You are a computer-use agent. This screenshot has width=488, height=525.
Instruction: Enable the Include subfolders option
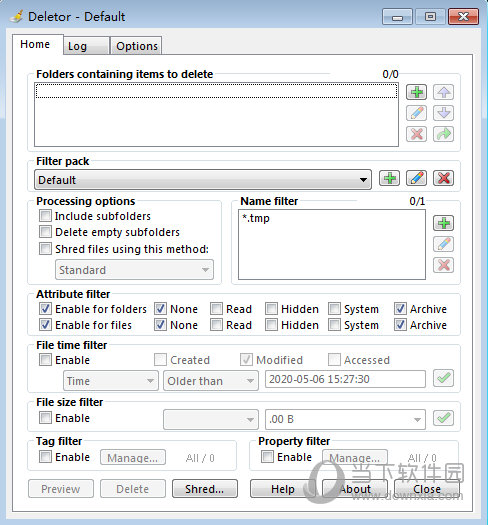tap(45, 216)
